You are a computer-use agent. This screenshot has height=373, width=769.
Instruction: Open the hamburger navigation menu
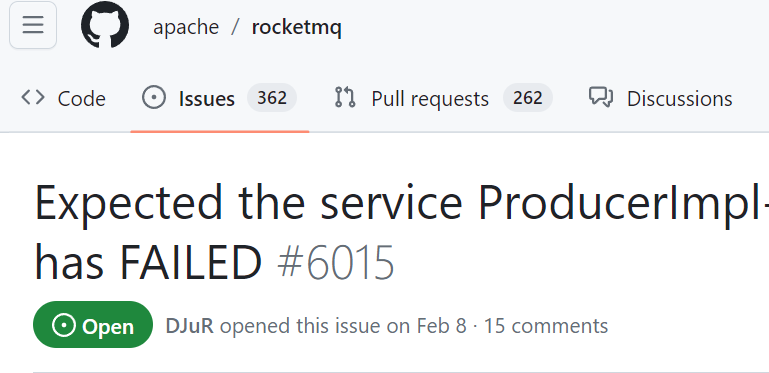(x=33, y=25)
